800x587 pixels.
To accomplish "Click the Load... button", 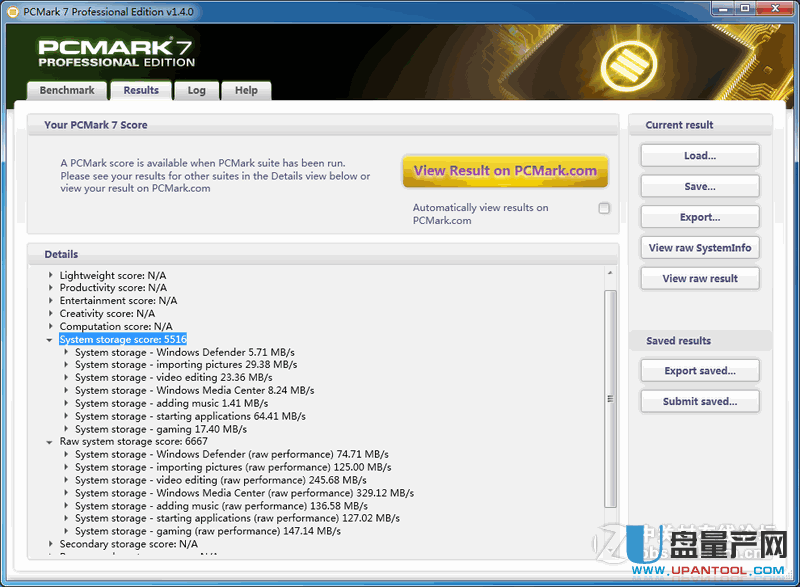I will (x=699, y=156).
